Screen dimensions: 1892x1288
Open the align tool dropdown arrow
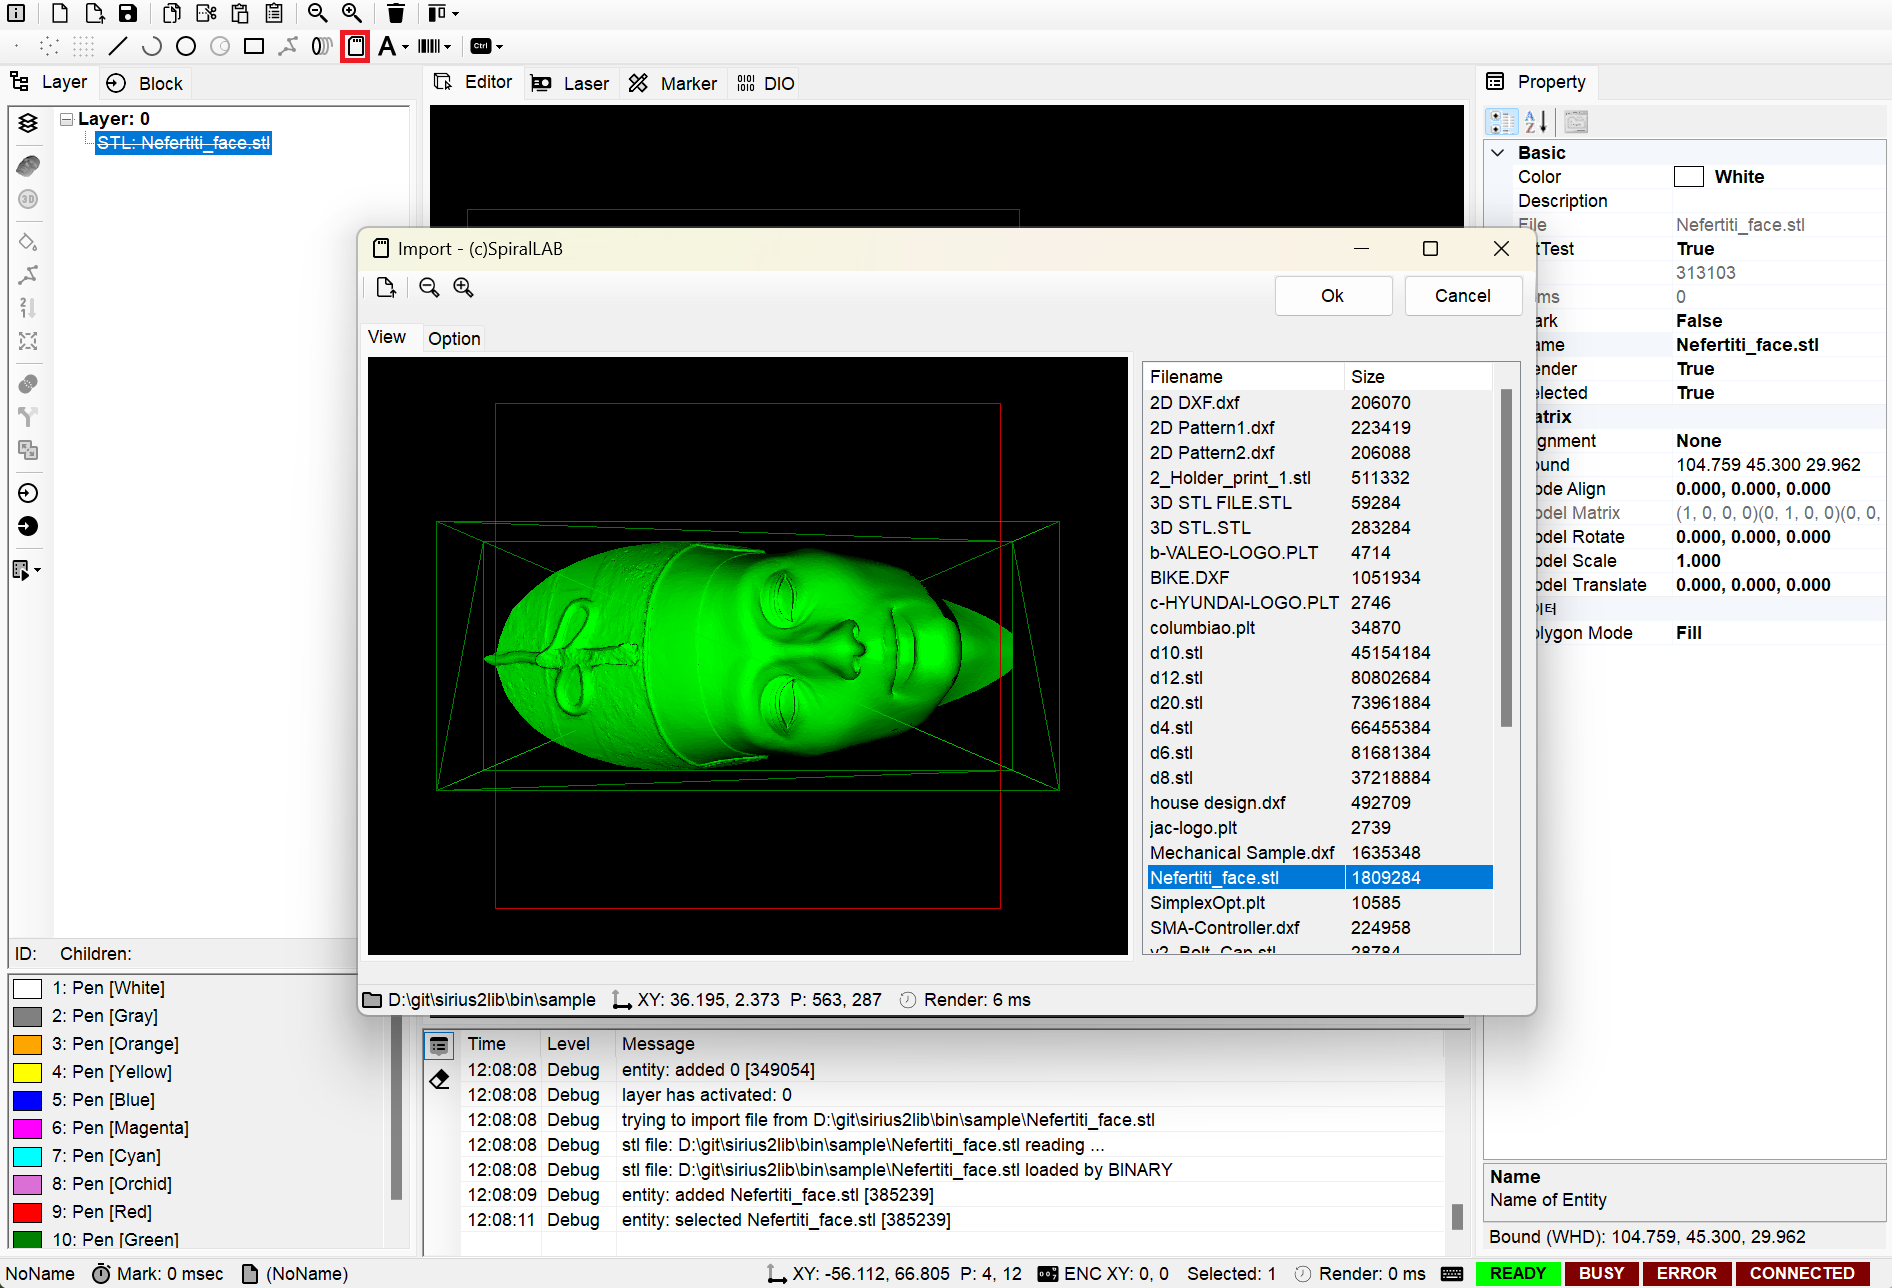[455, 14]
